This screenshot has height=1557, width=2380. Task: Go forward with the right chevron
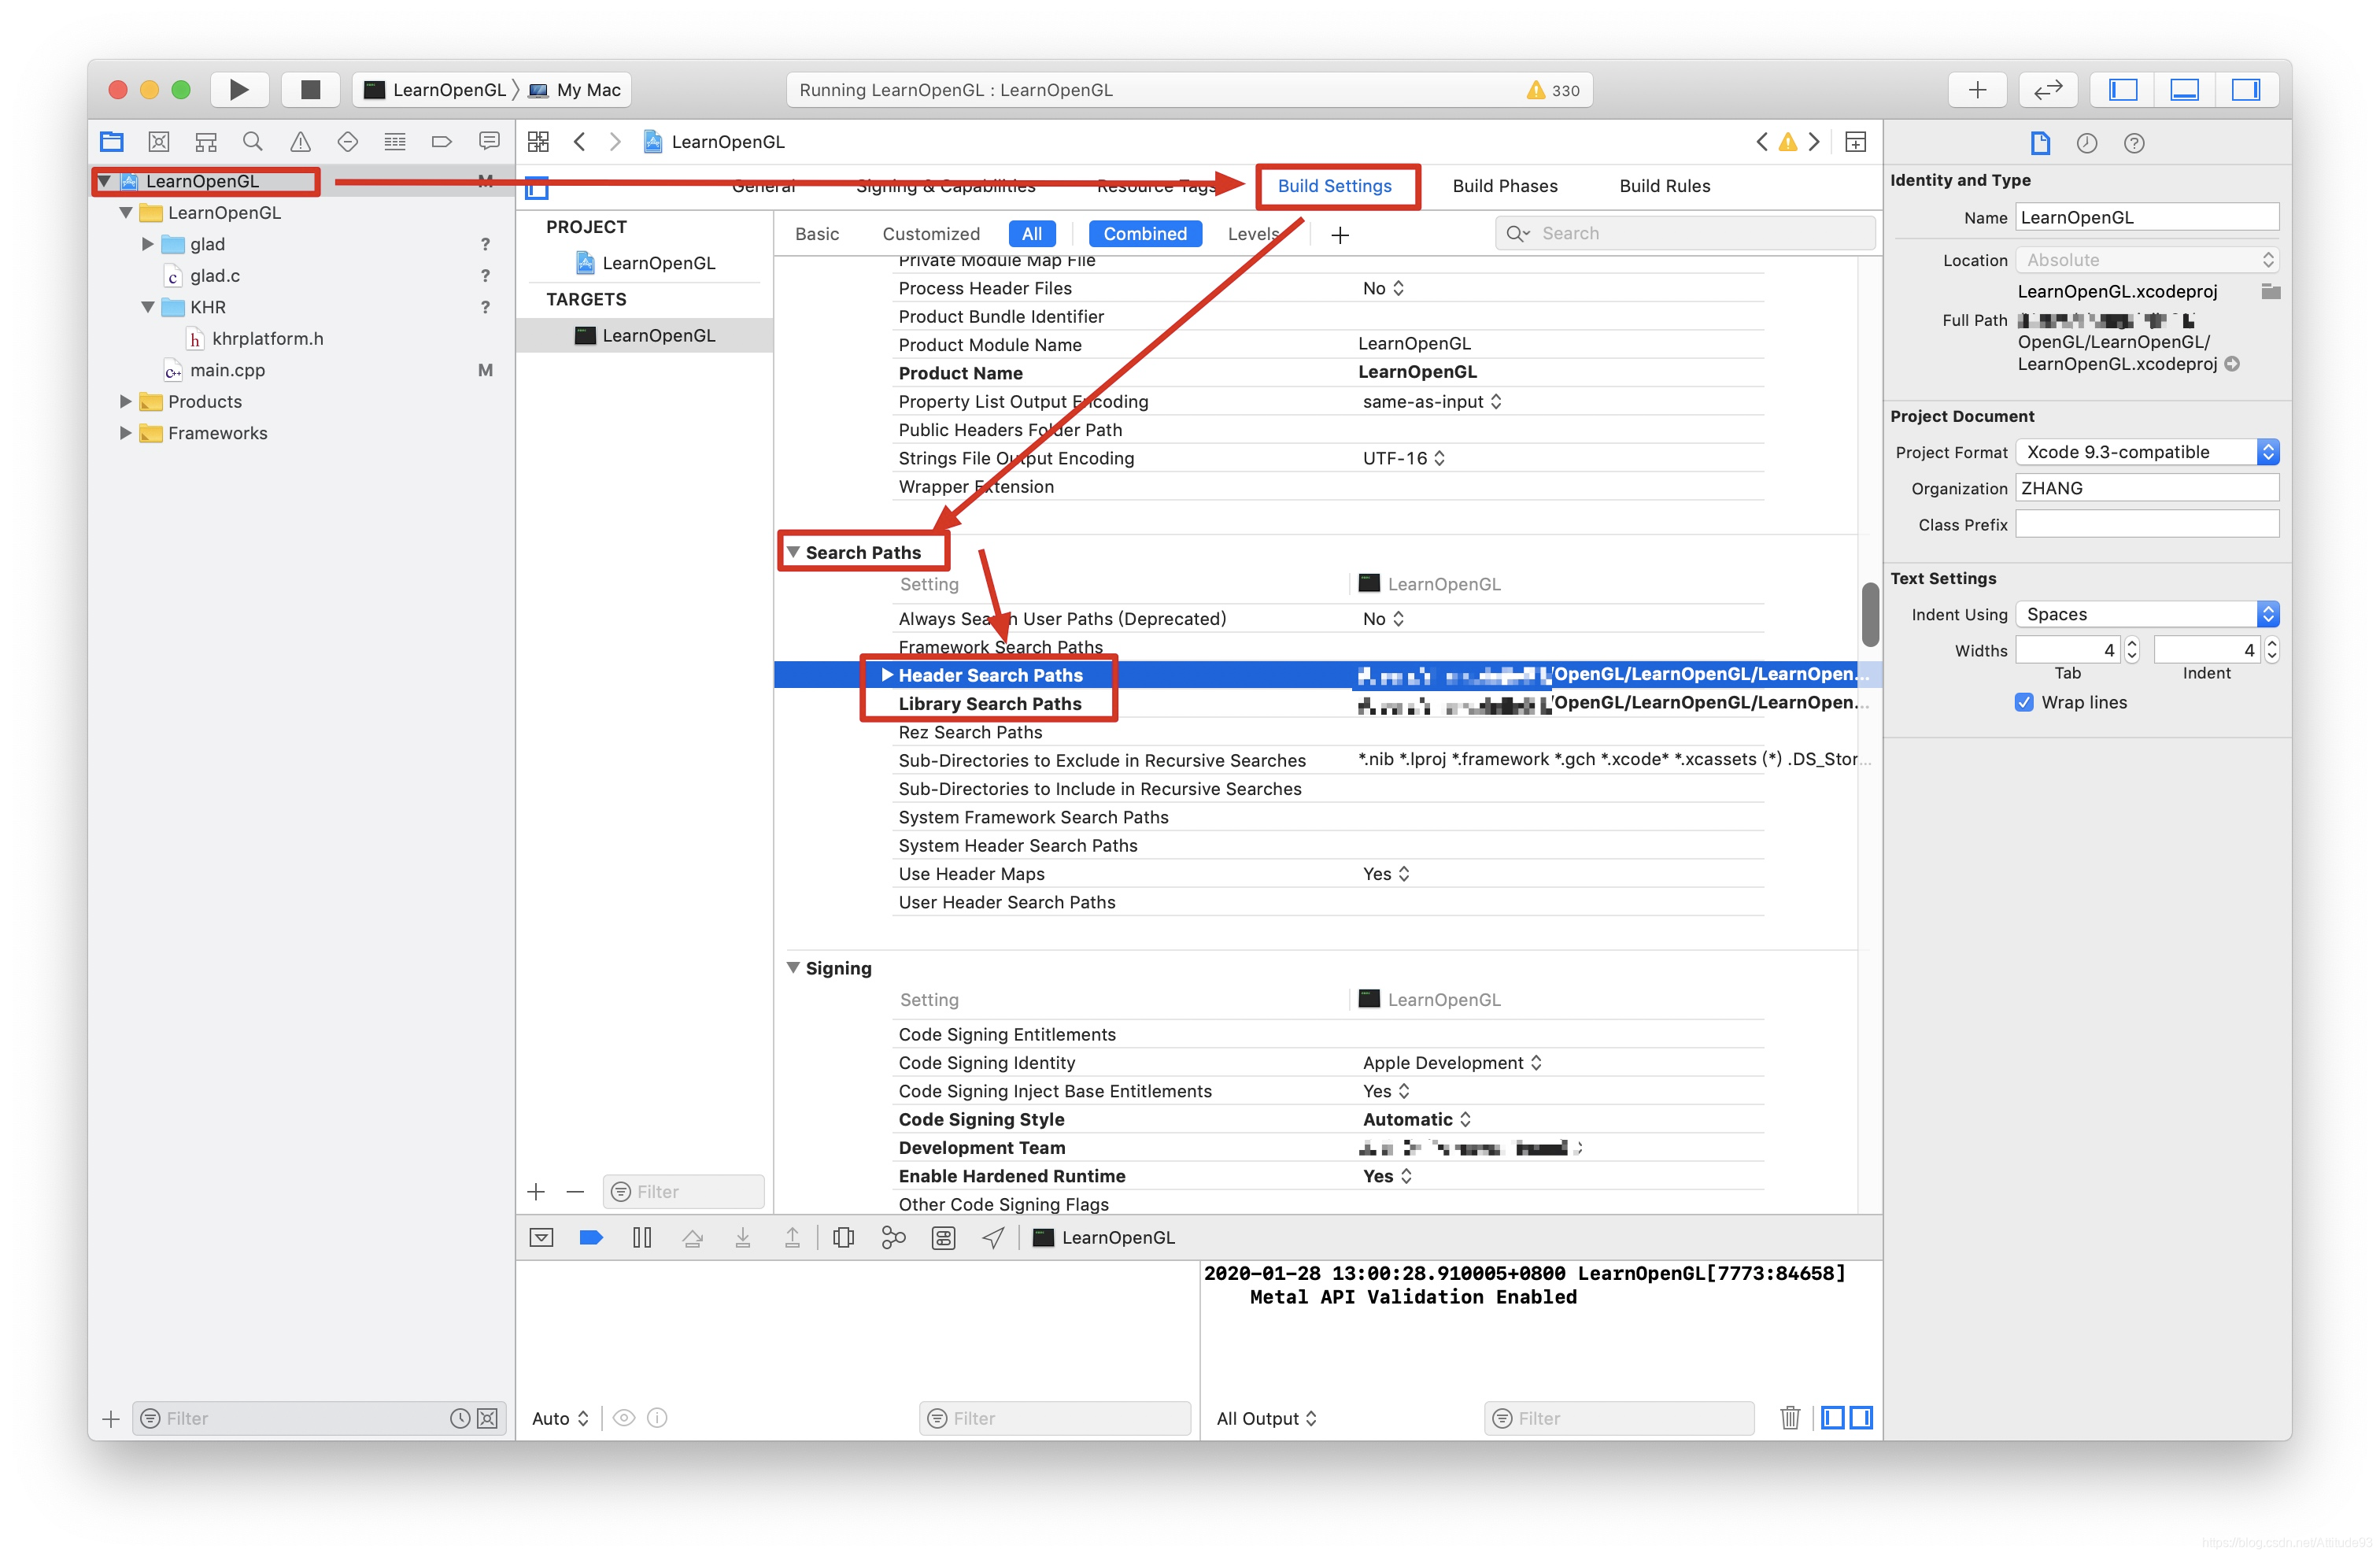615,141
